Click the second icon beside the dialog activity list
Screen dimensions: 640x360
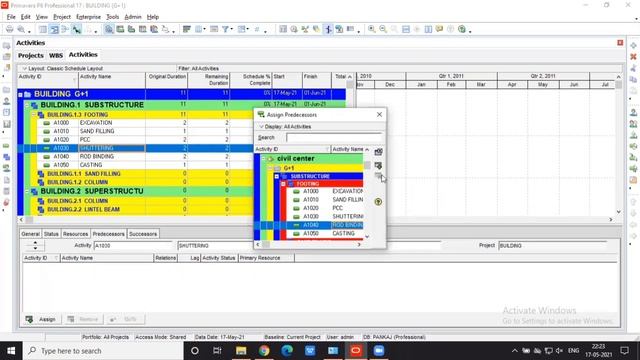coord(378,165)
